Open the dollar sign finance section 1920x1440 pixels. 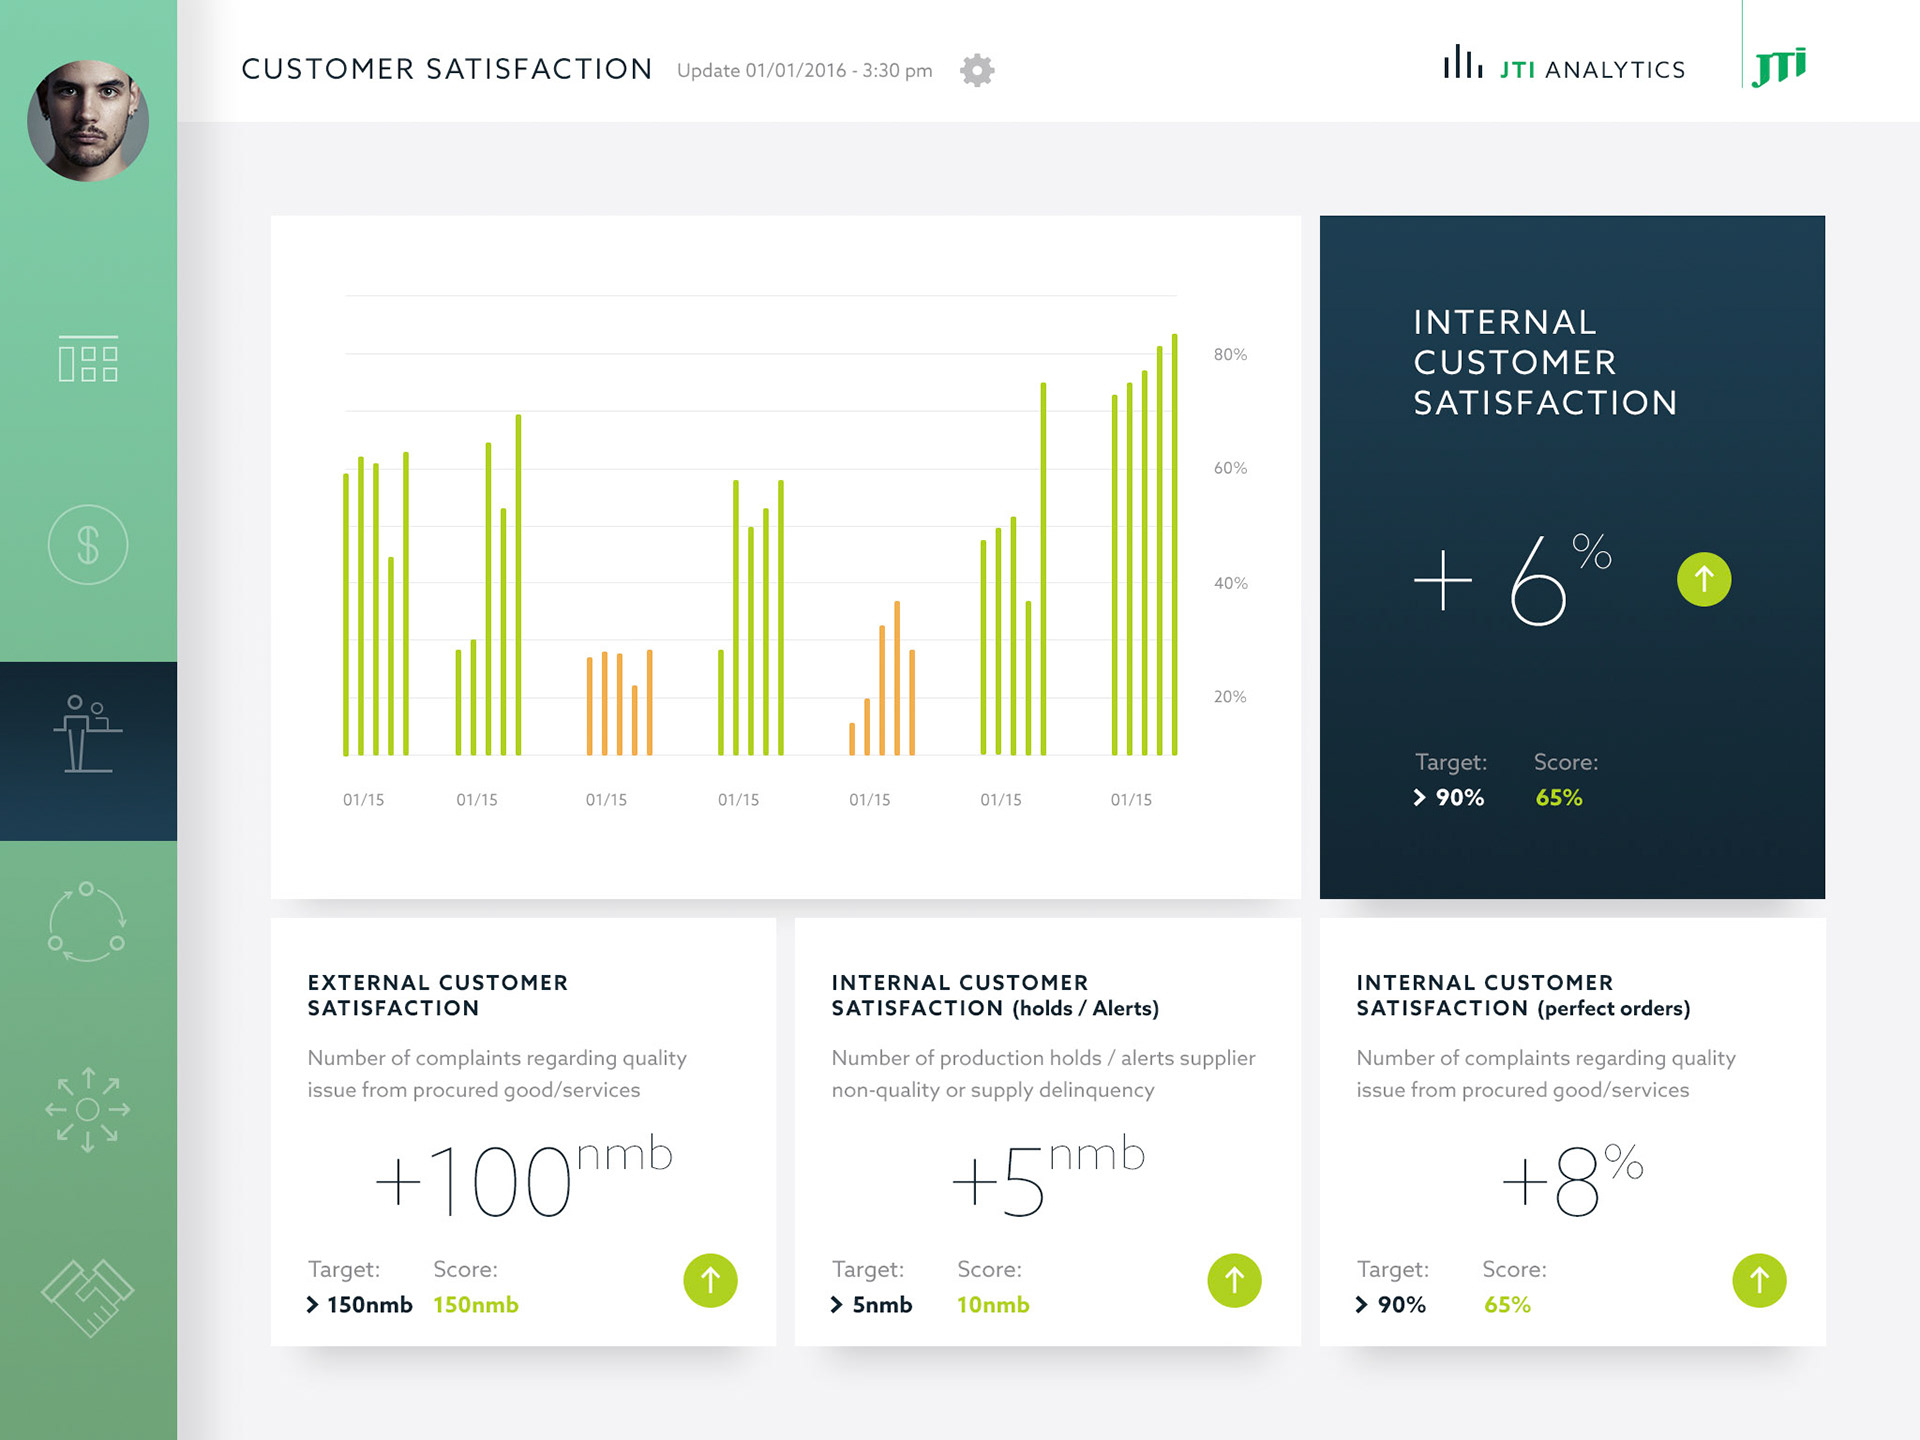88,545
